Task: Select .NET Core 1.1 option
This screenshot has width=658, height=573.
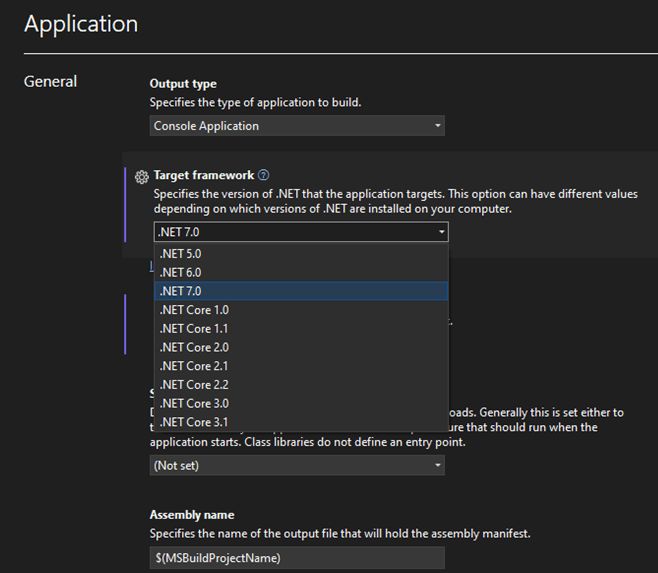Action: (x=301, y=329)
